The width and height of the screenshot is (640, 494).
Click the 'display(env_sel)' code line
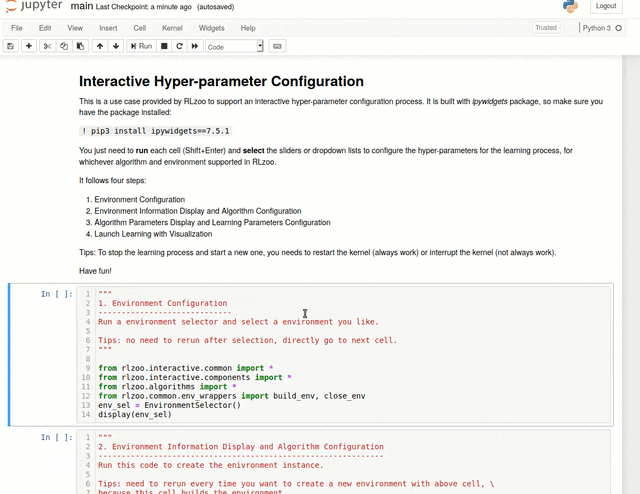(x=135, y=414)
